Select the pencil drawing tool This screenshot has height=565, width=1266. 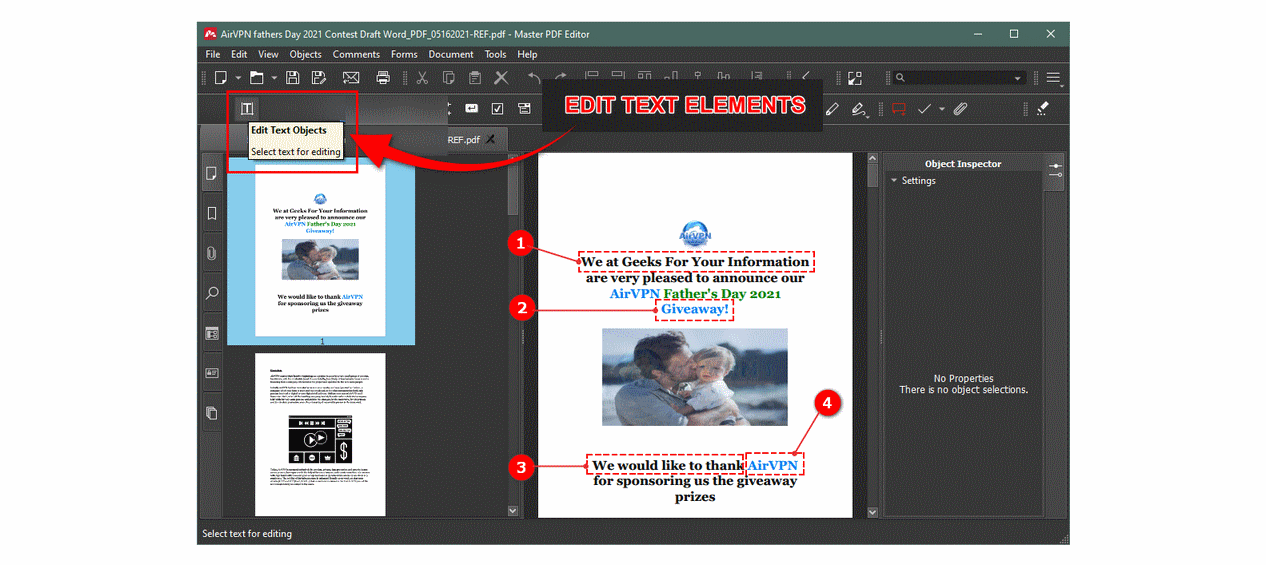point(833,108)
